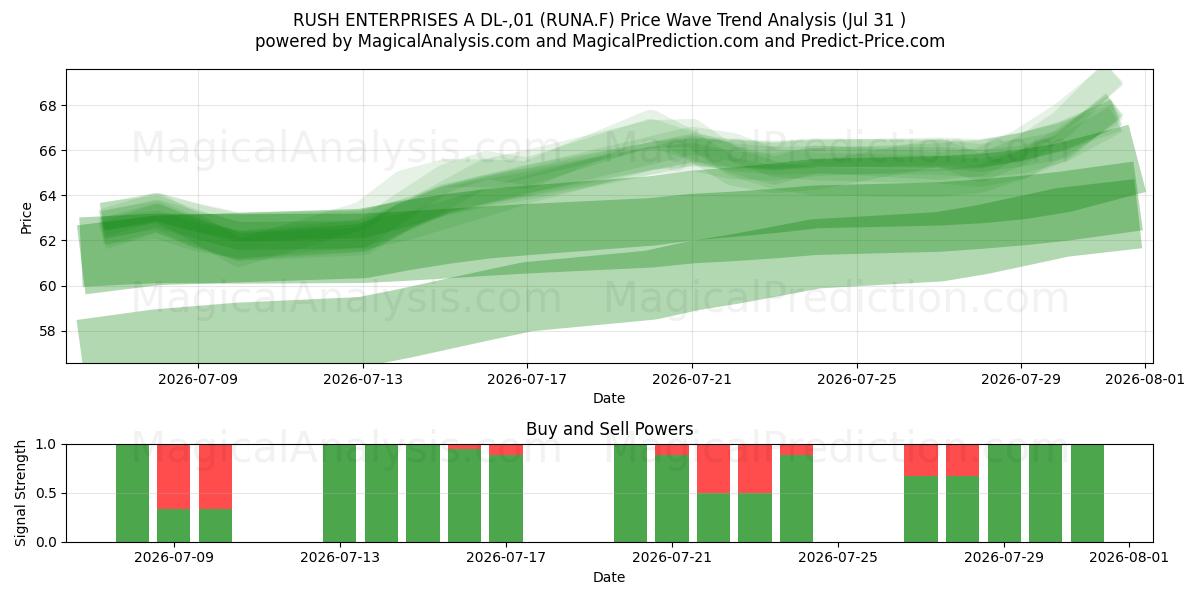Click '2026-07-25' on the price chart axis
This screenshot has height=600, width=1200.
[857, 380]
